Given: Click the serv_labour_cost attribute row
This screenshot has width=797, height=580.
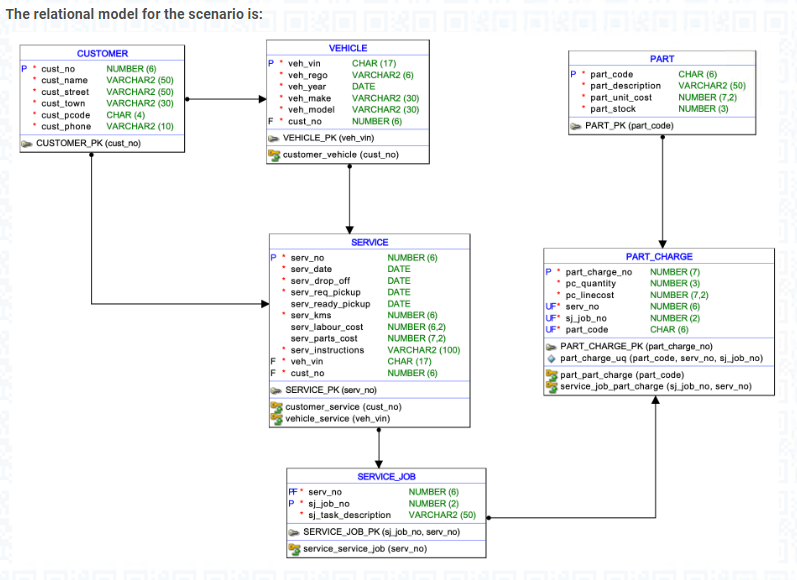Looking at the screenshot, I should (x=370, y=327).
